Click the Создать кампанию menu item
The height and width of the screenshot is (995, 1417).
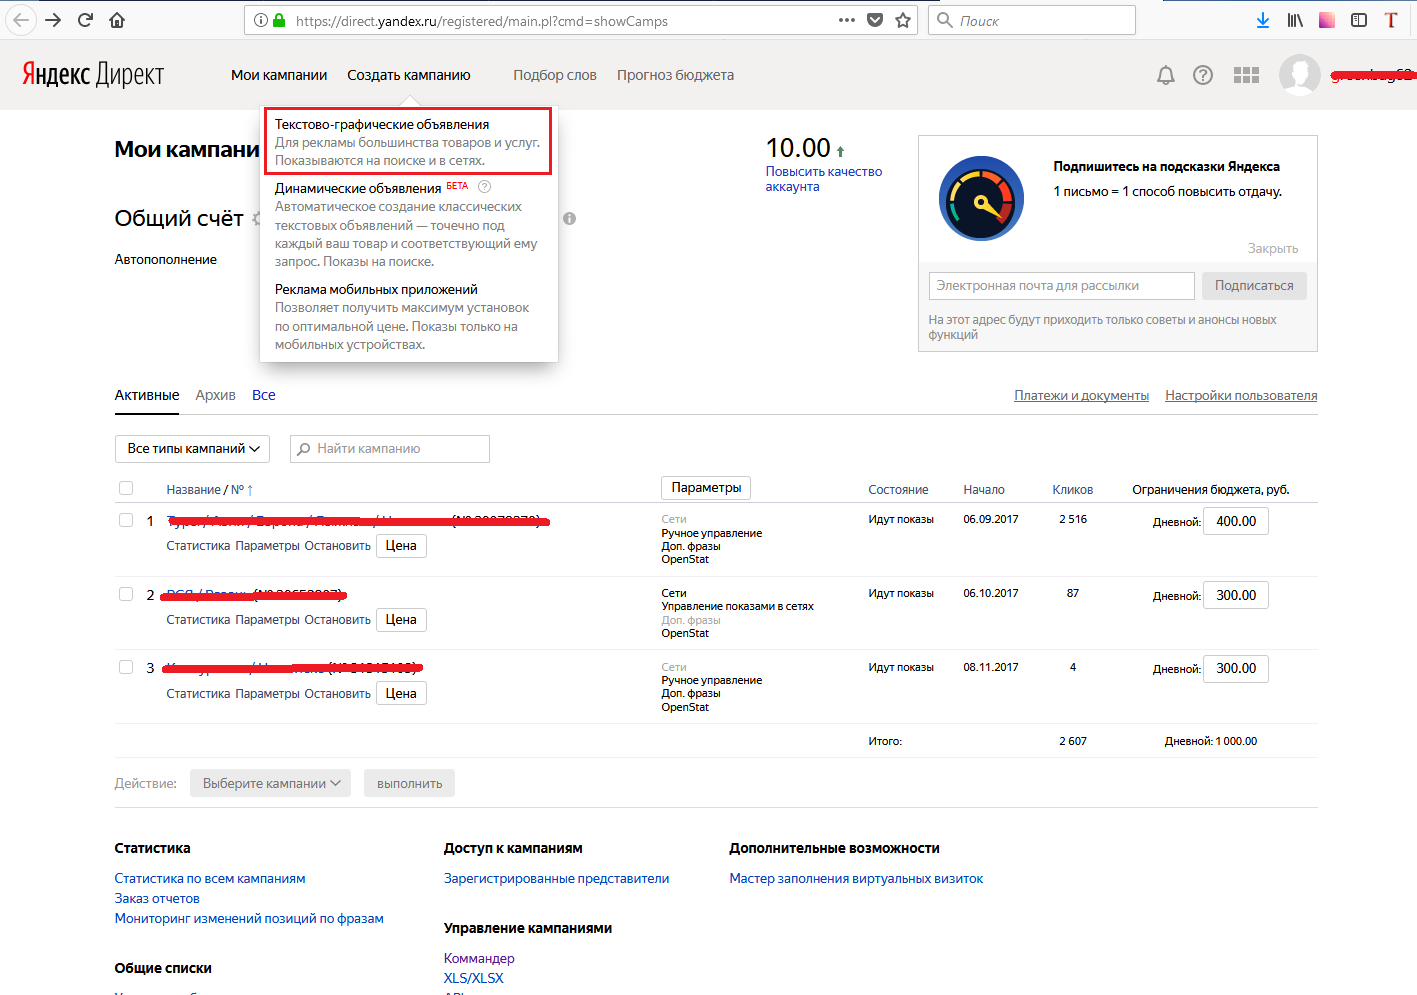coord(409,75)
